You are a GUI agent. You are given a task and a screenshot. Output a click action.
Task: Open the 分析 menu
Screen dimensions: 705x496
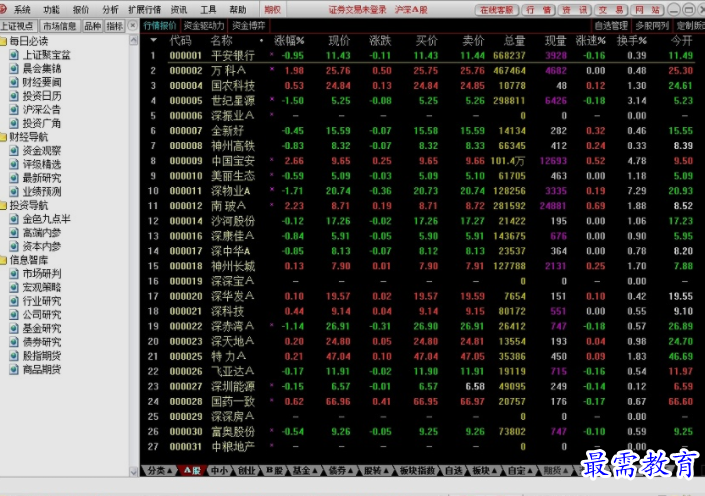point(110,9)
